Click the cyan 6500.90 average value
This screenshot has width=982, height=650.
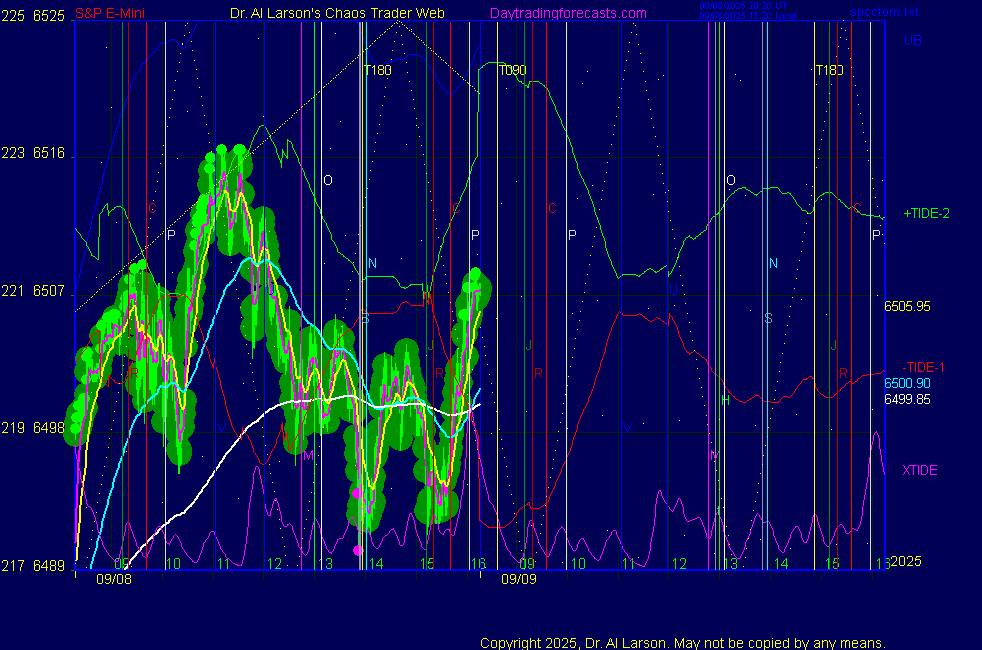[907, 383]
